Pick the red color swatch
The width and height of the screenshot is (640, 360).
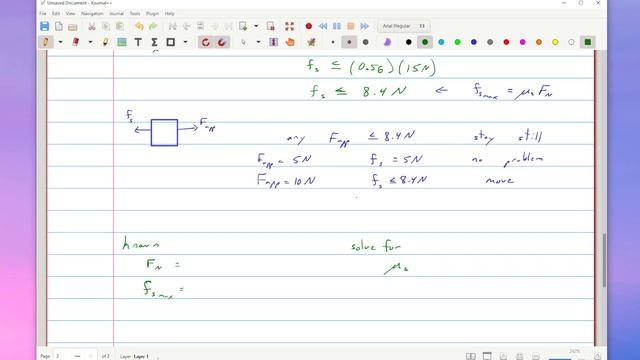[507, 42]
